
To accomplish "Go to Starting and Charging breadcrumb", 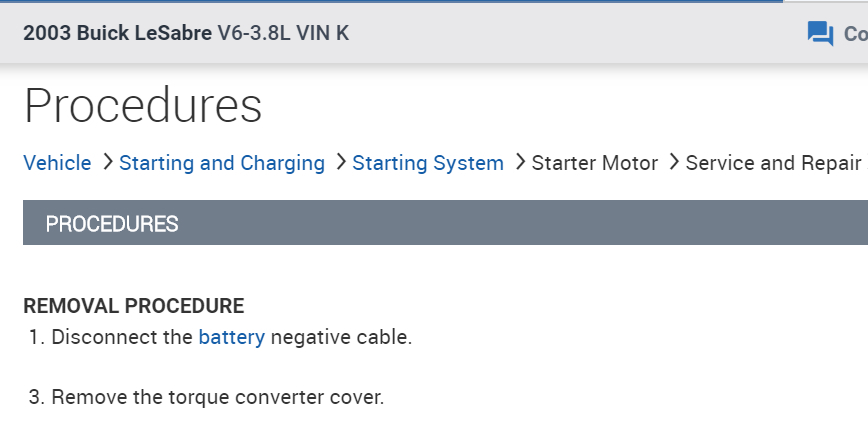I will pos(222,163).
